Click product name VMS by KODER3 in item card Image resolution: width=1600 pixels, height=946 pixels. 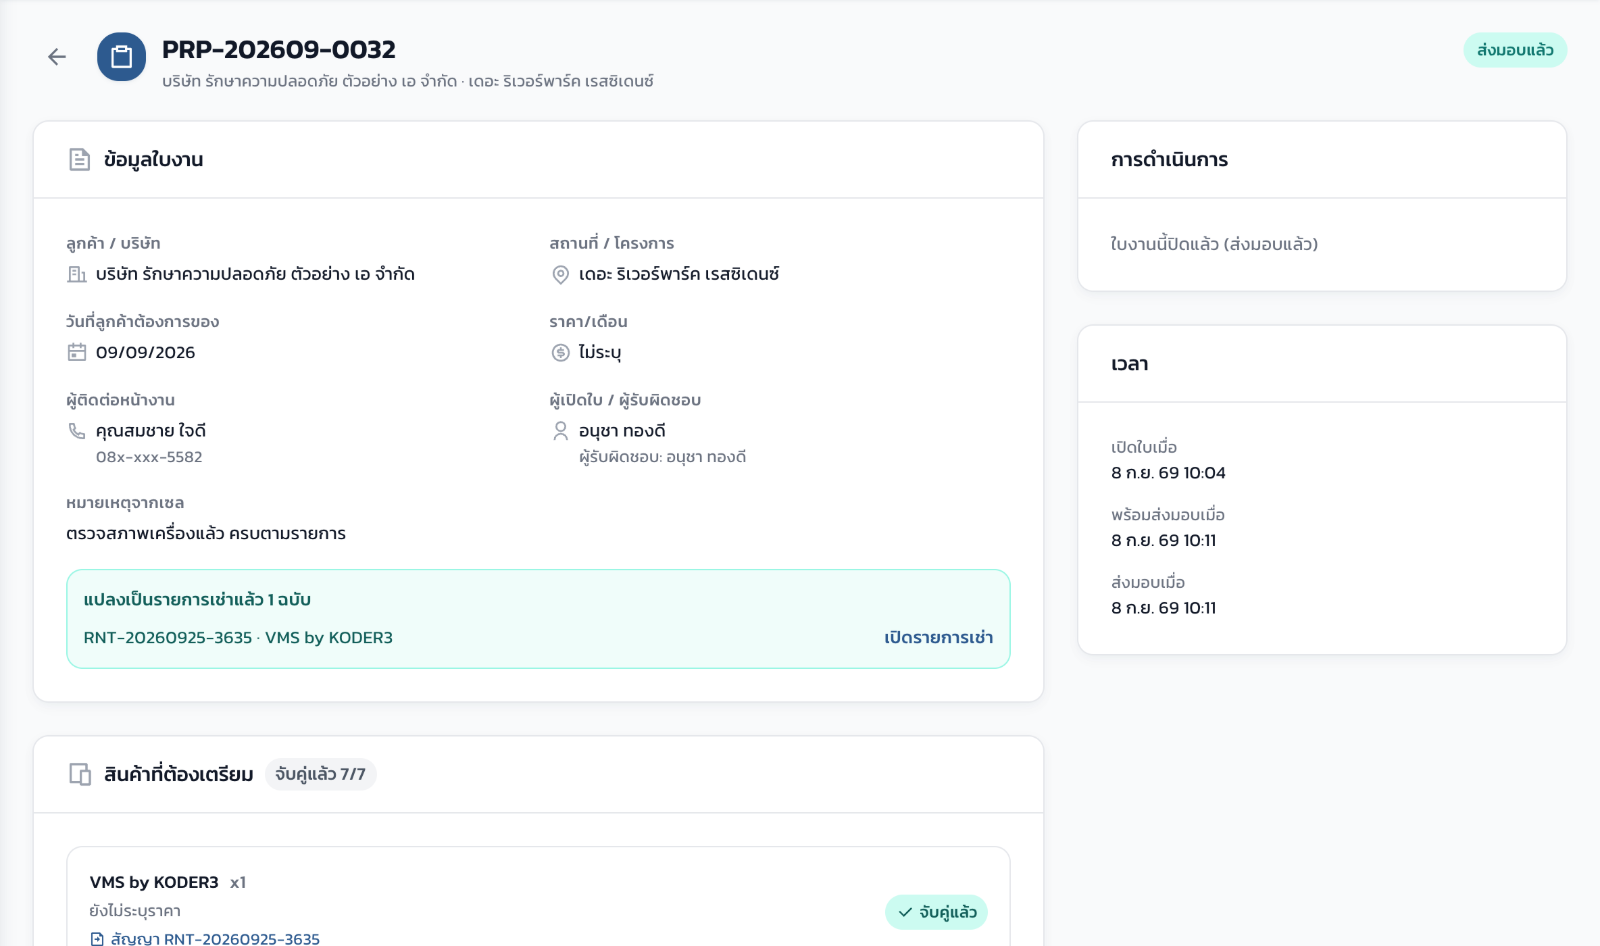(154, 882)
